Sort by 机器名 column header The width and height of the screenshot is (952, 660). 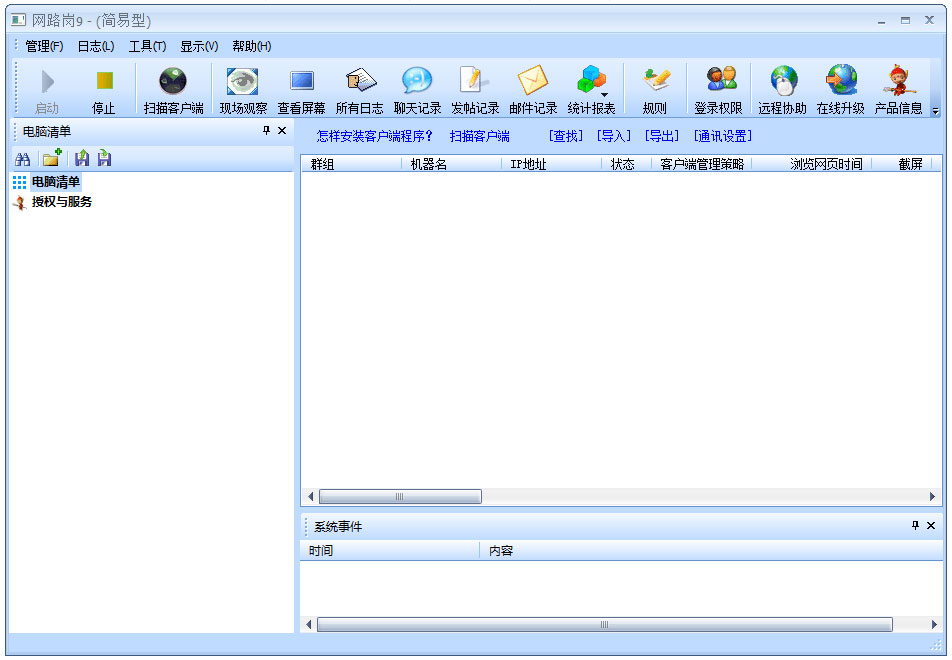click(x=451, y=164)
